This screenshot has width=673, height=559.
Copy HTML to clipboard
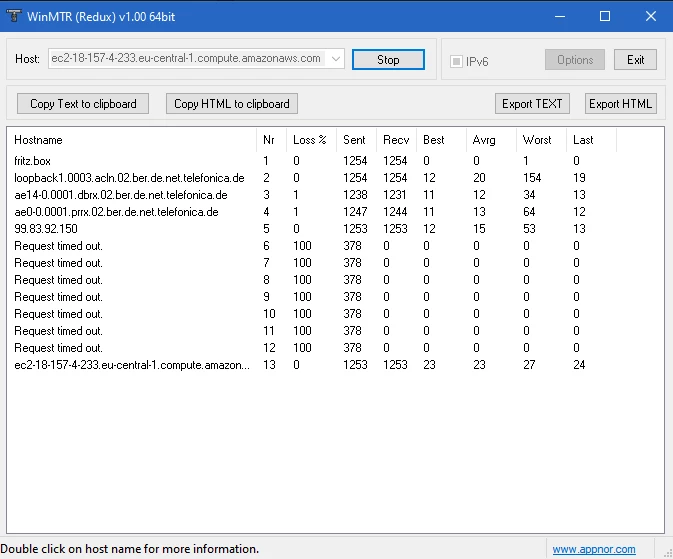pos(232,103)
